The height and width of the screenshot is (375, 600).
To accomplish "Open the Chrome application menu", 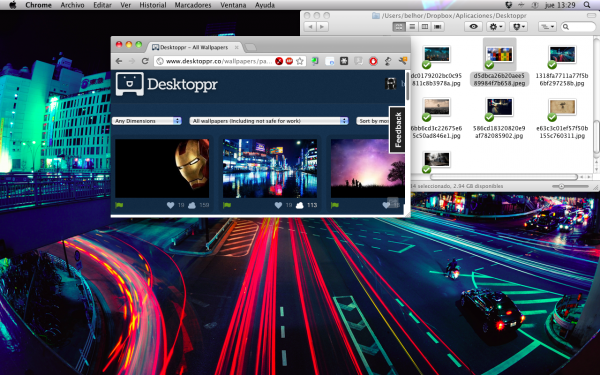I will [38, 5].
